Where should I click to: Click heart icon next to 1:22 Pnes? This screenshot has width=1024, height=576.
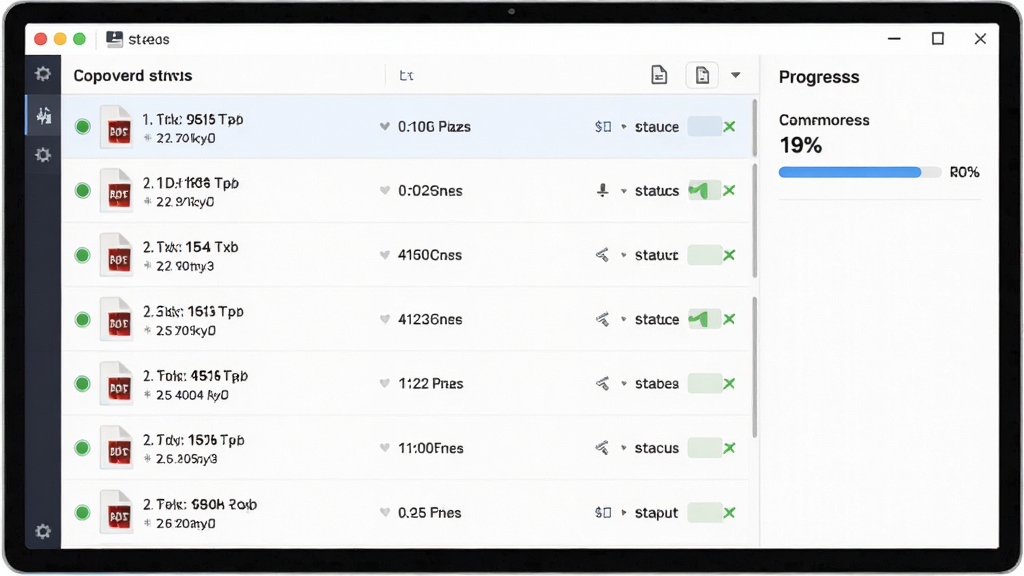click(x=385, y=383)
